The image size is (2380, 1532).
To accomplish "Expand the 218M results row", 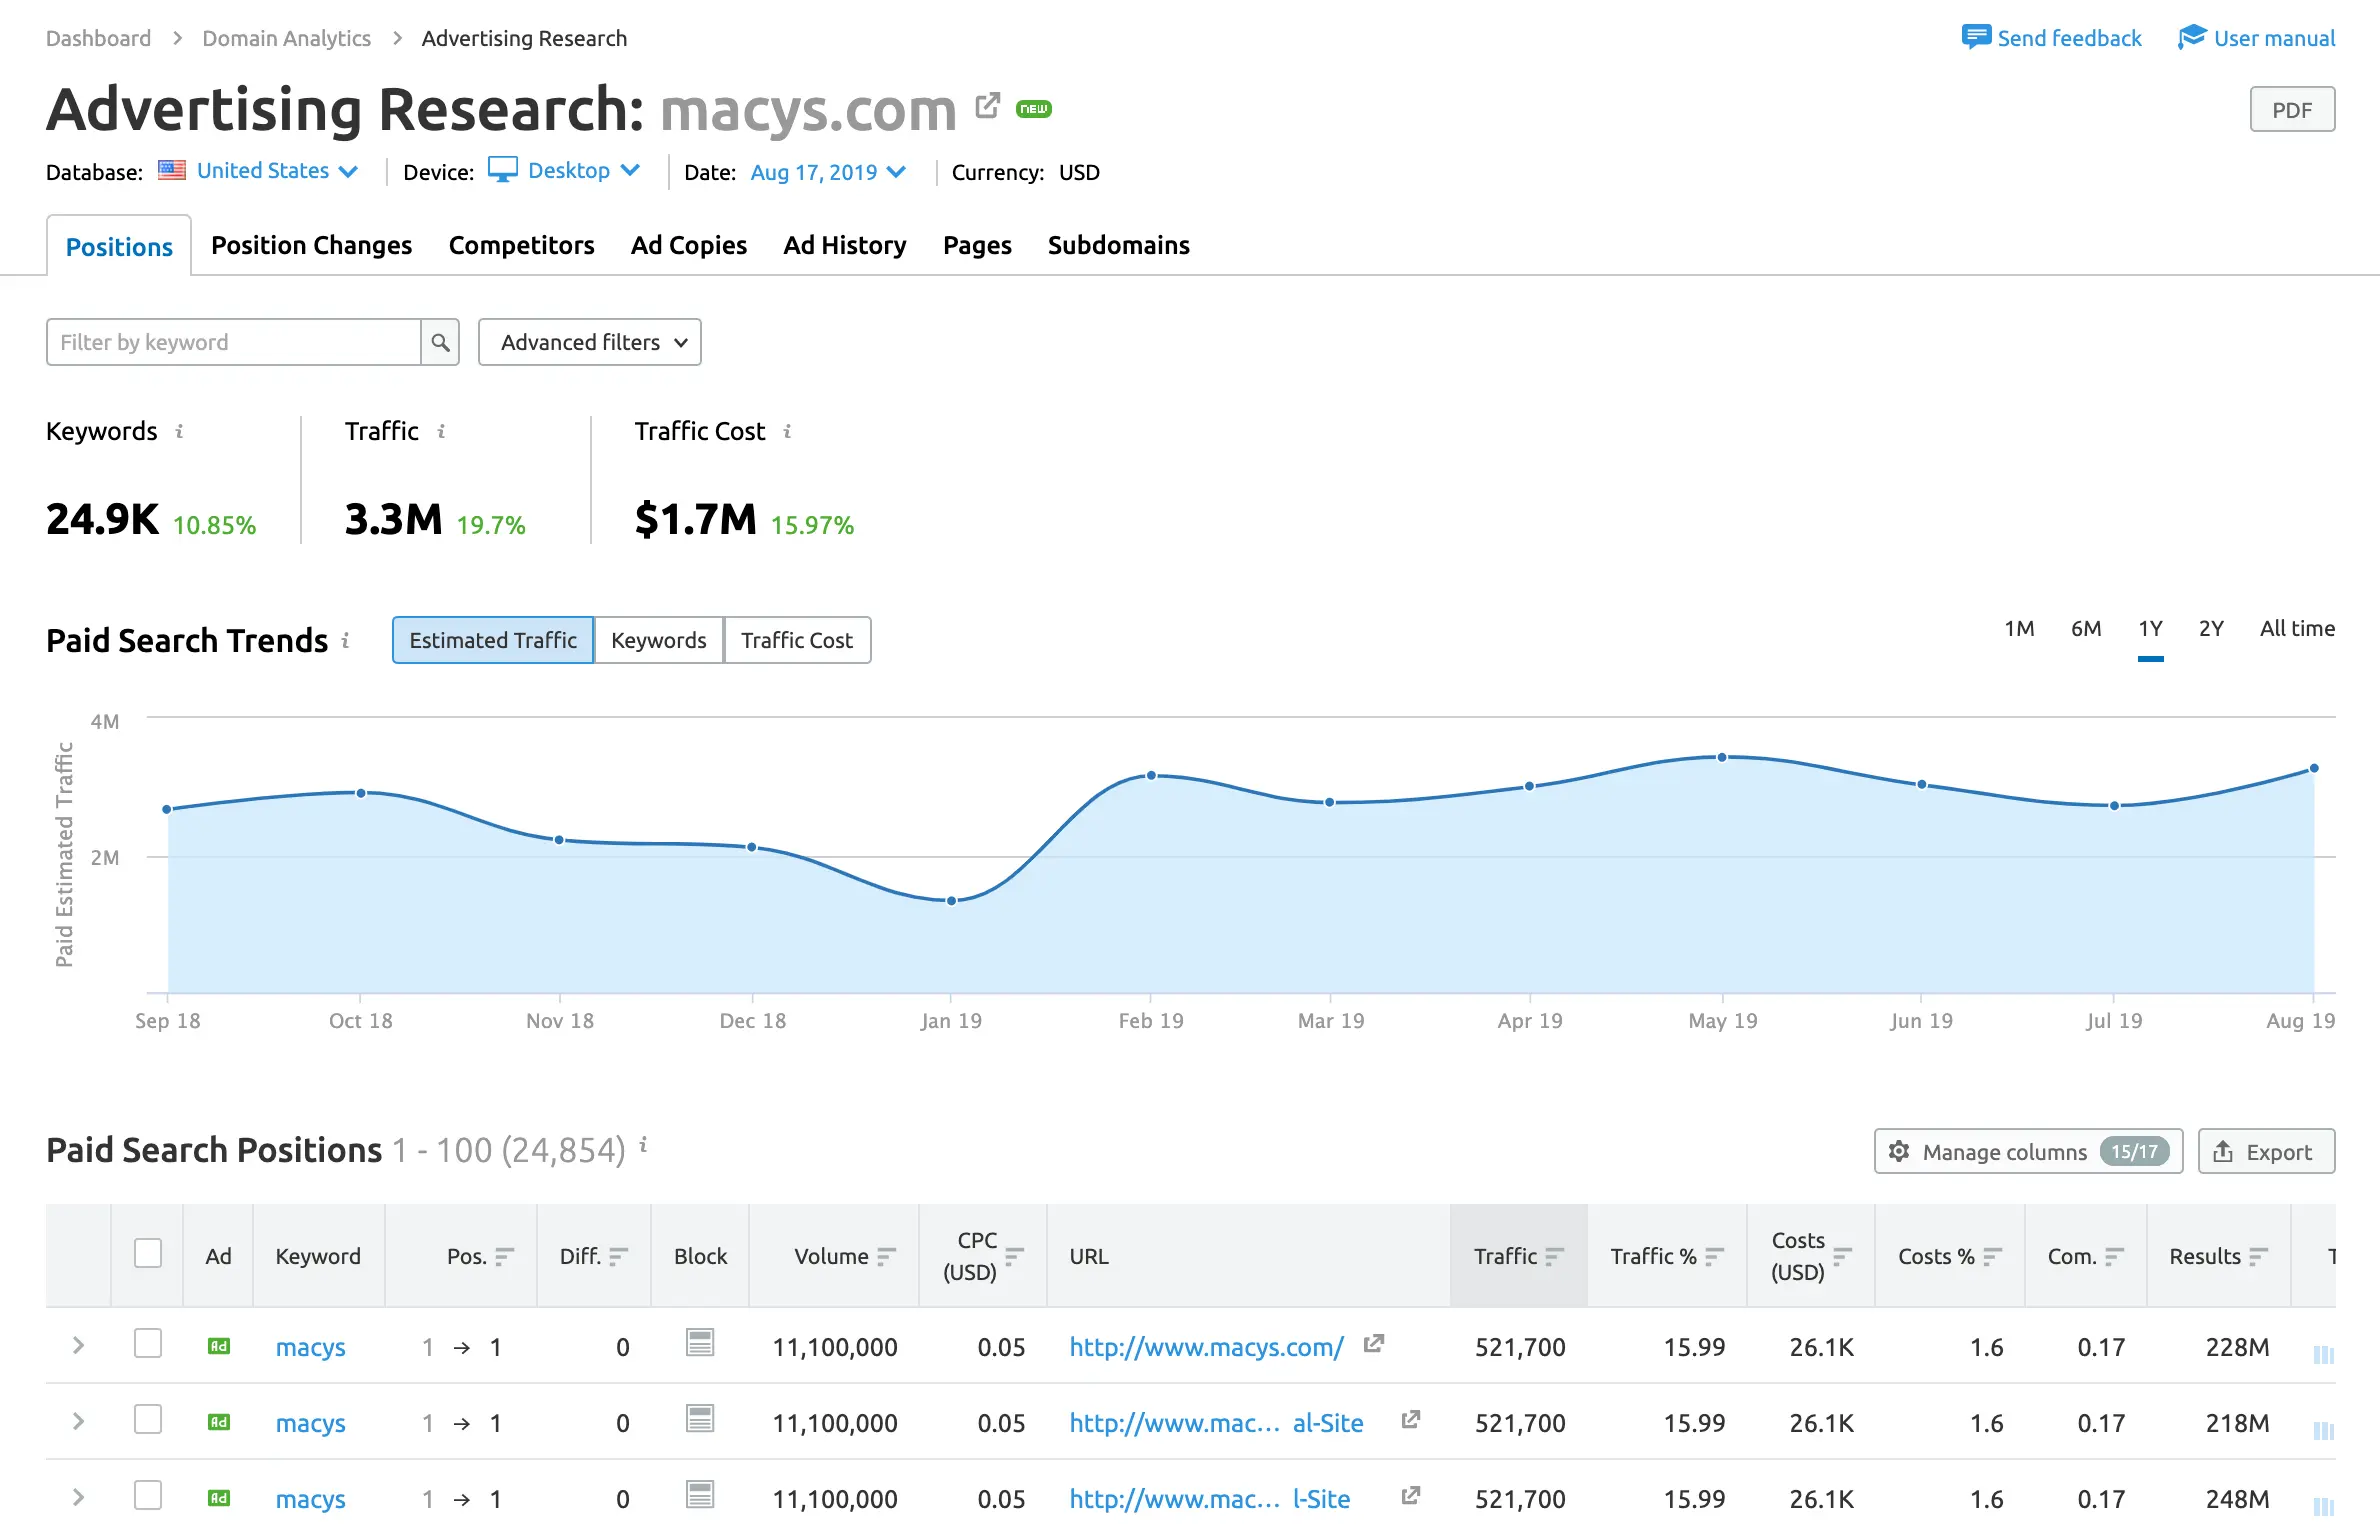I will [x=78, y=1422].
